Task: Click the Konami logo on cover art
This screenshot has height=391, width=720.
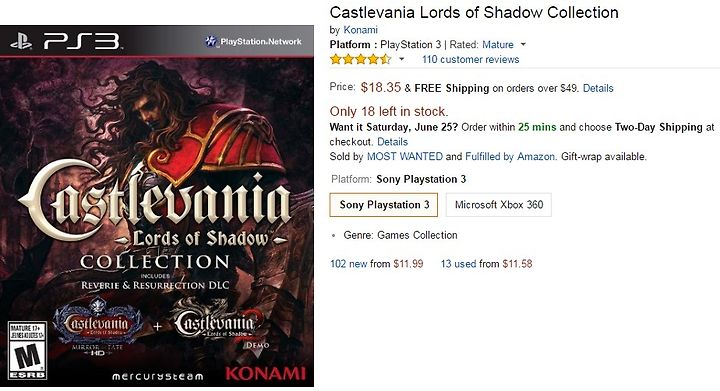Action: [x=265, y=373]
